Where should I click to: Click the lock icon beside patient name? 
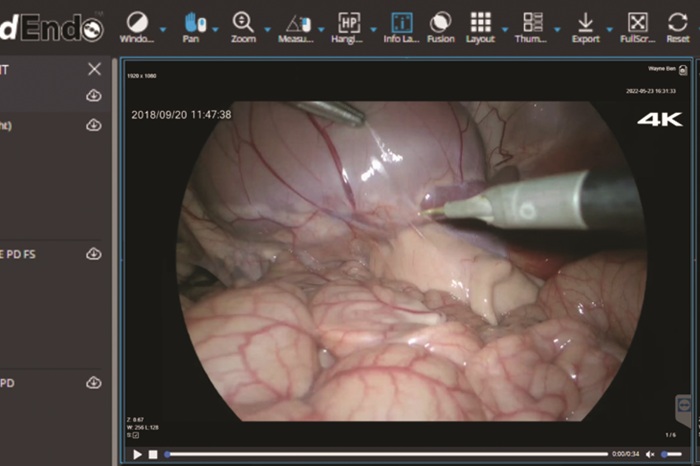click(x=683, y=70)
